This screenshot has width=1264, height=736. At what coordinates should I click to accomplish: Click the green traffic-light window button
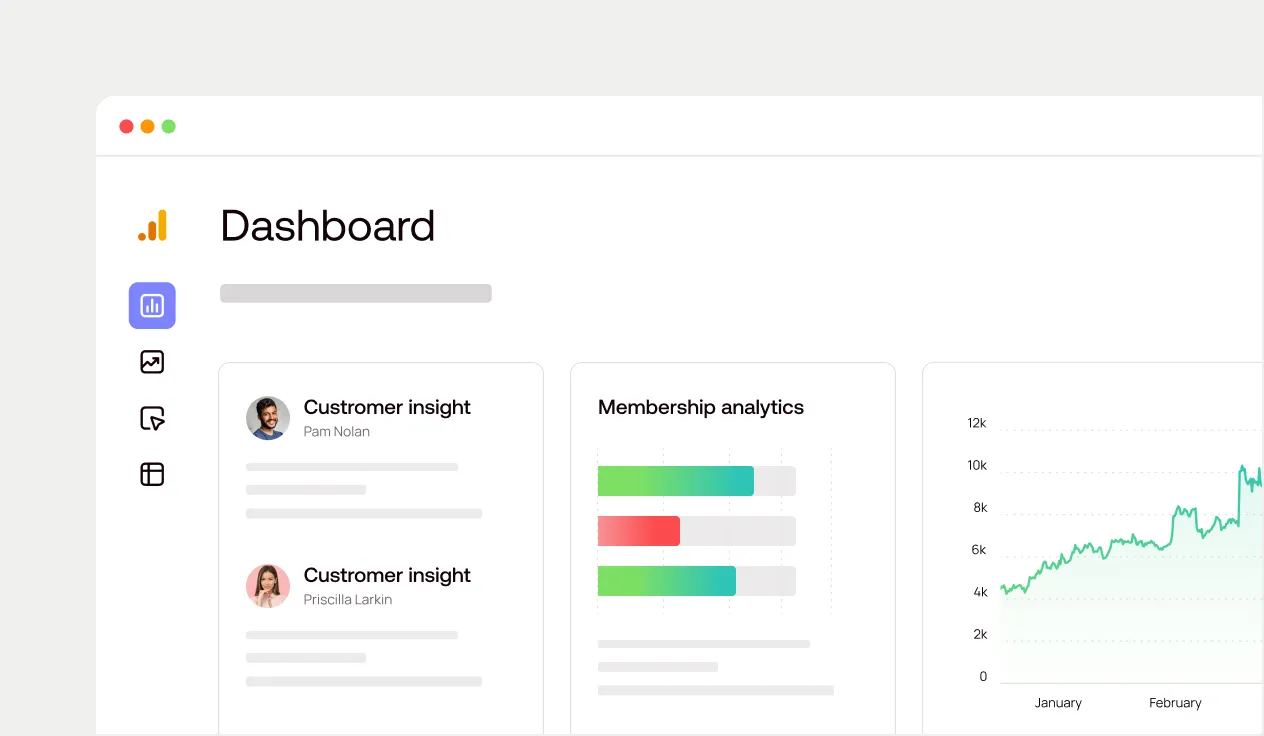point(169,126)
